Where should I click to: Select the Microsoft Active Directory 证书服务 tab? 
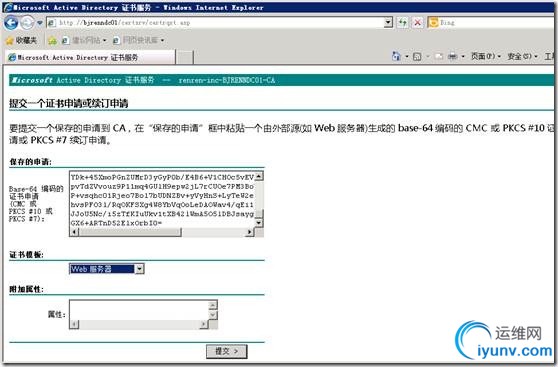coord(90,57)
